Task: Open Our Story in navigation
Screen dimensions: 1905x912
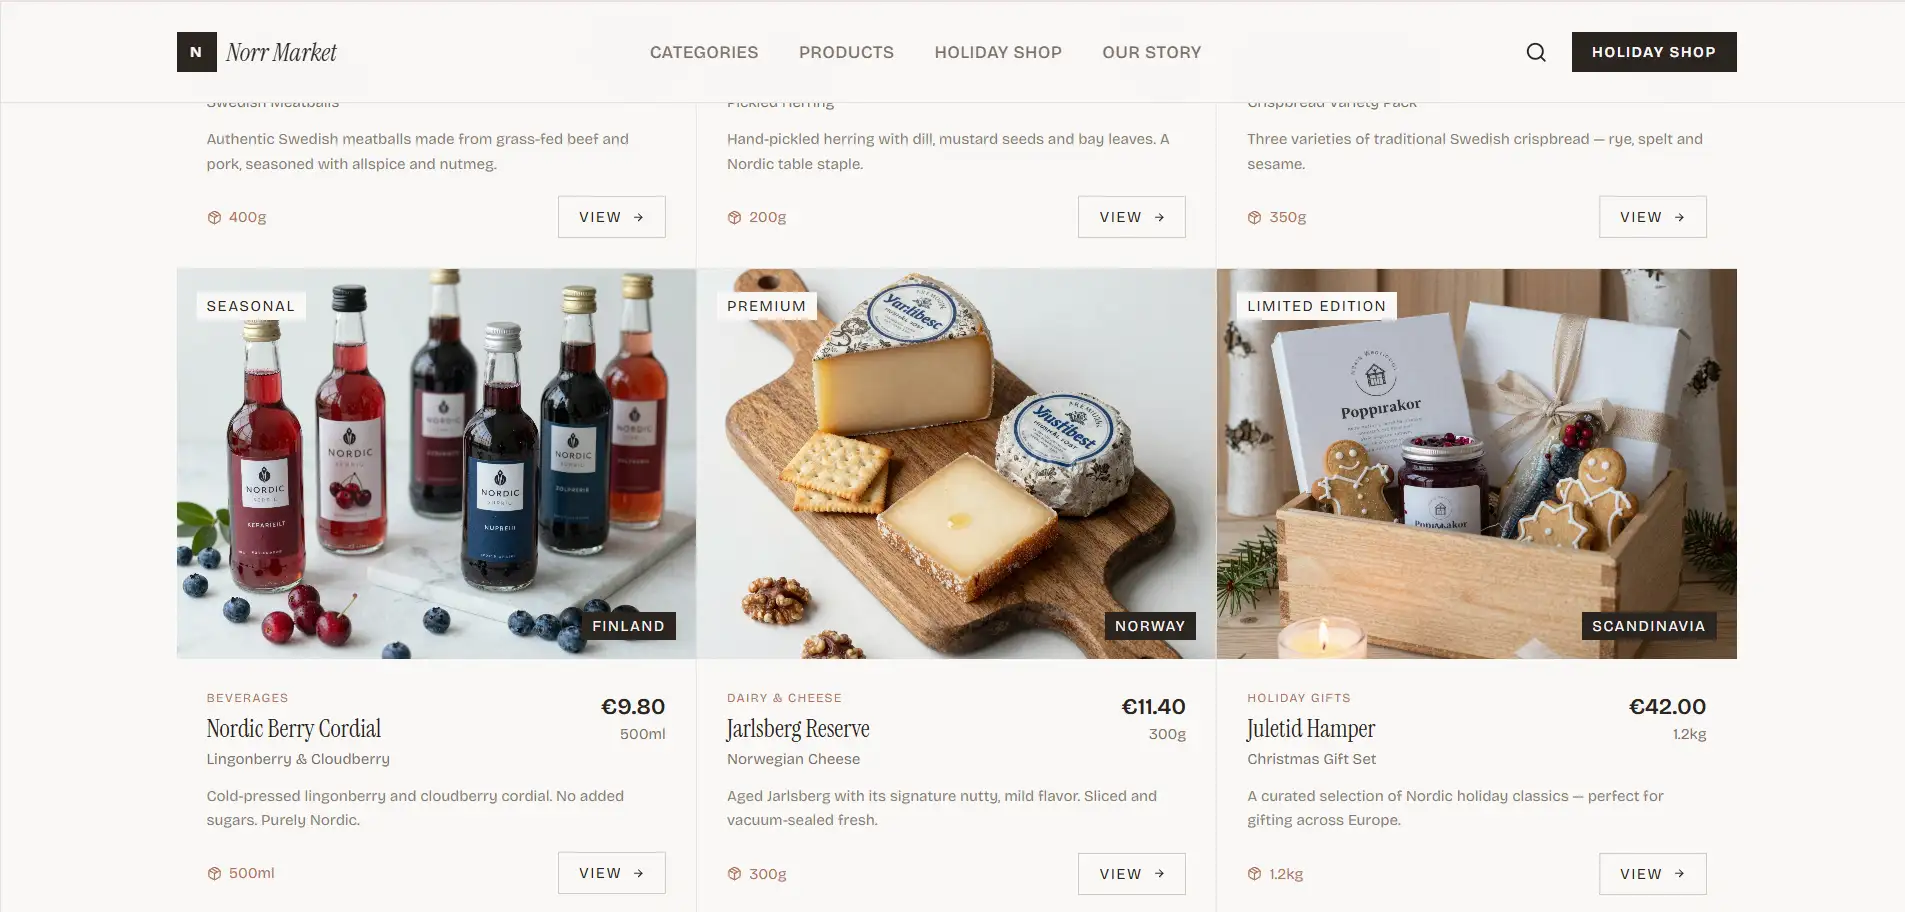Action: pos(1151,52)
